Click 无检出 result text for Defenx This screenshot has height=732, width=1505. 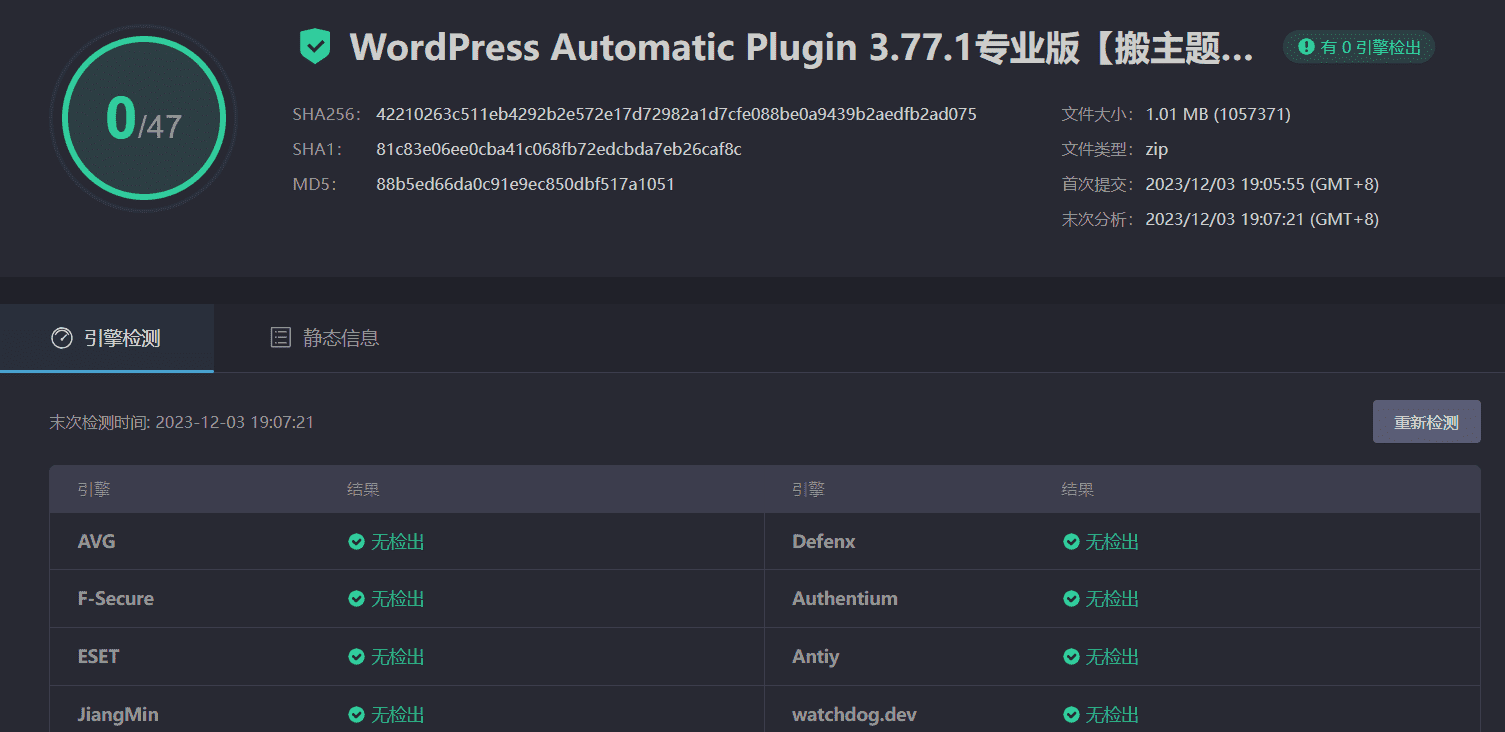coord(1113,542)
